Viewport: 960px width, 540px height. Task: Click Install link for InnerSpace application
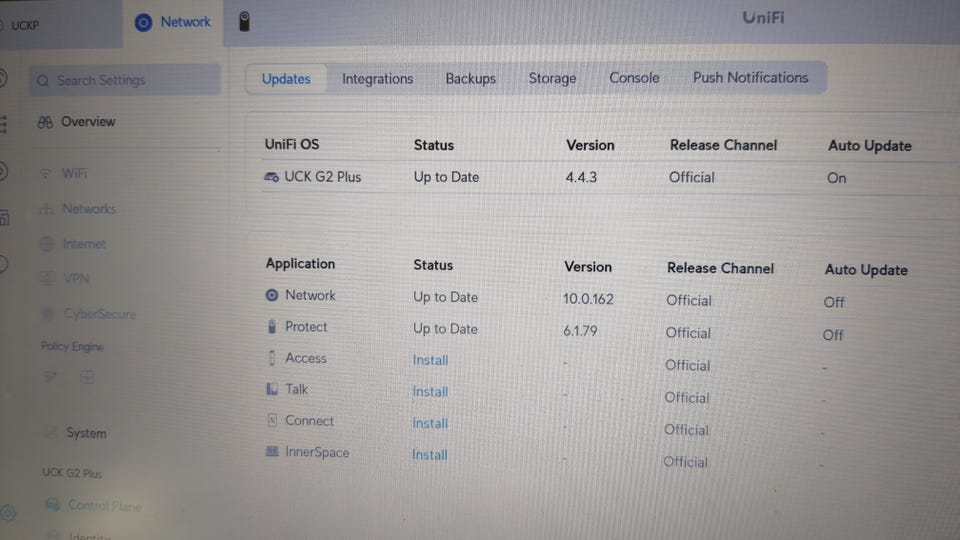pos(430,455)
